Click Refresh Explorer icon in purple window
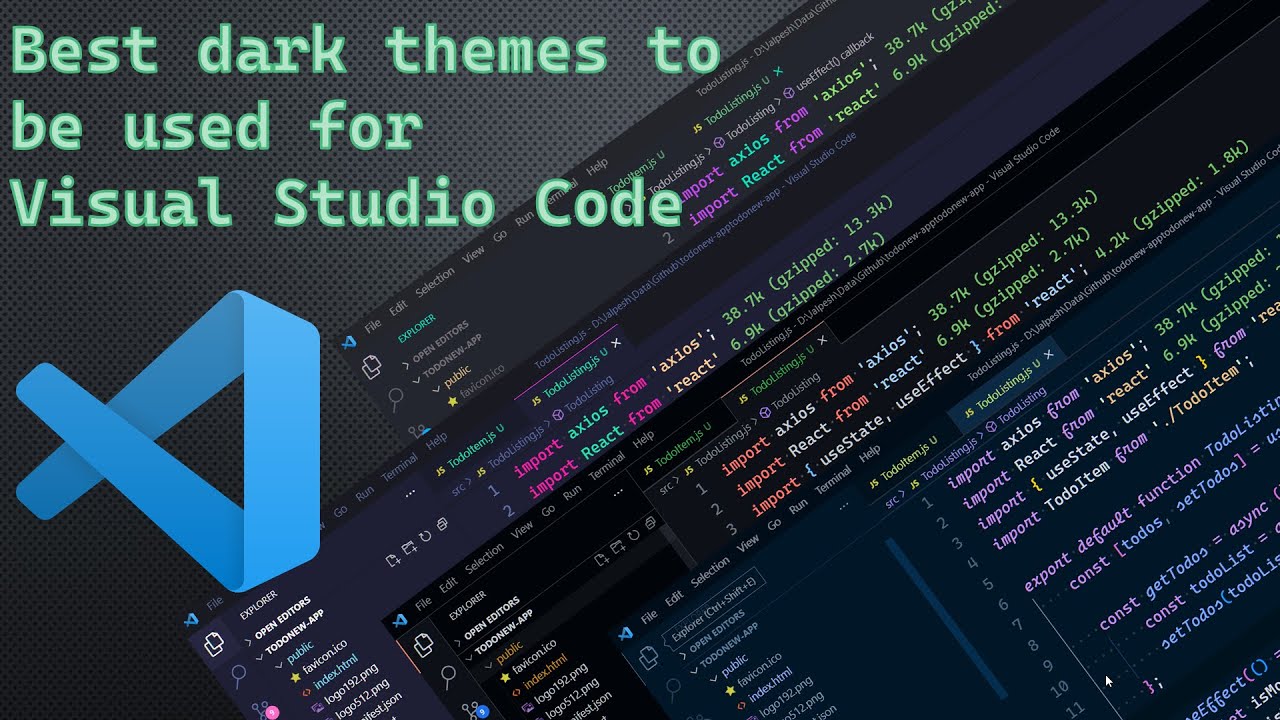The height and width of the screenshot is (720, 1280). pos(425,536)
